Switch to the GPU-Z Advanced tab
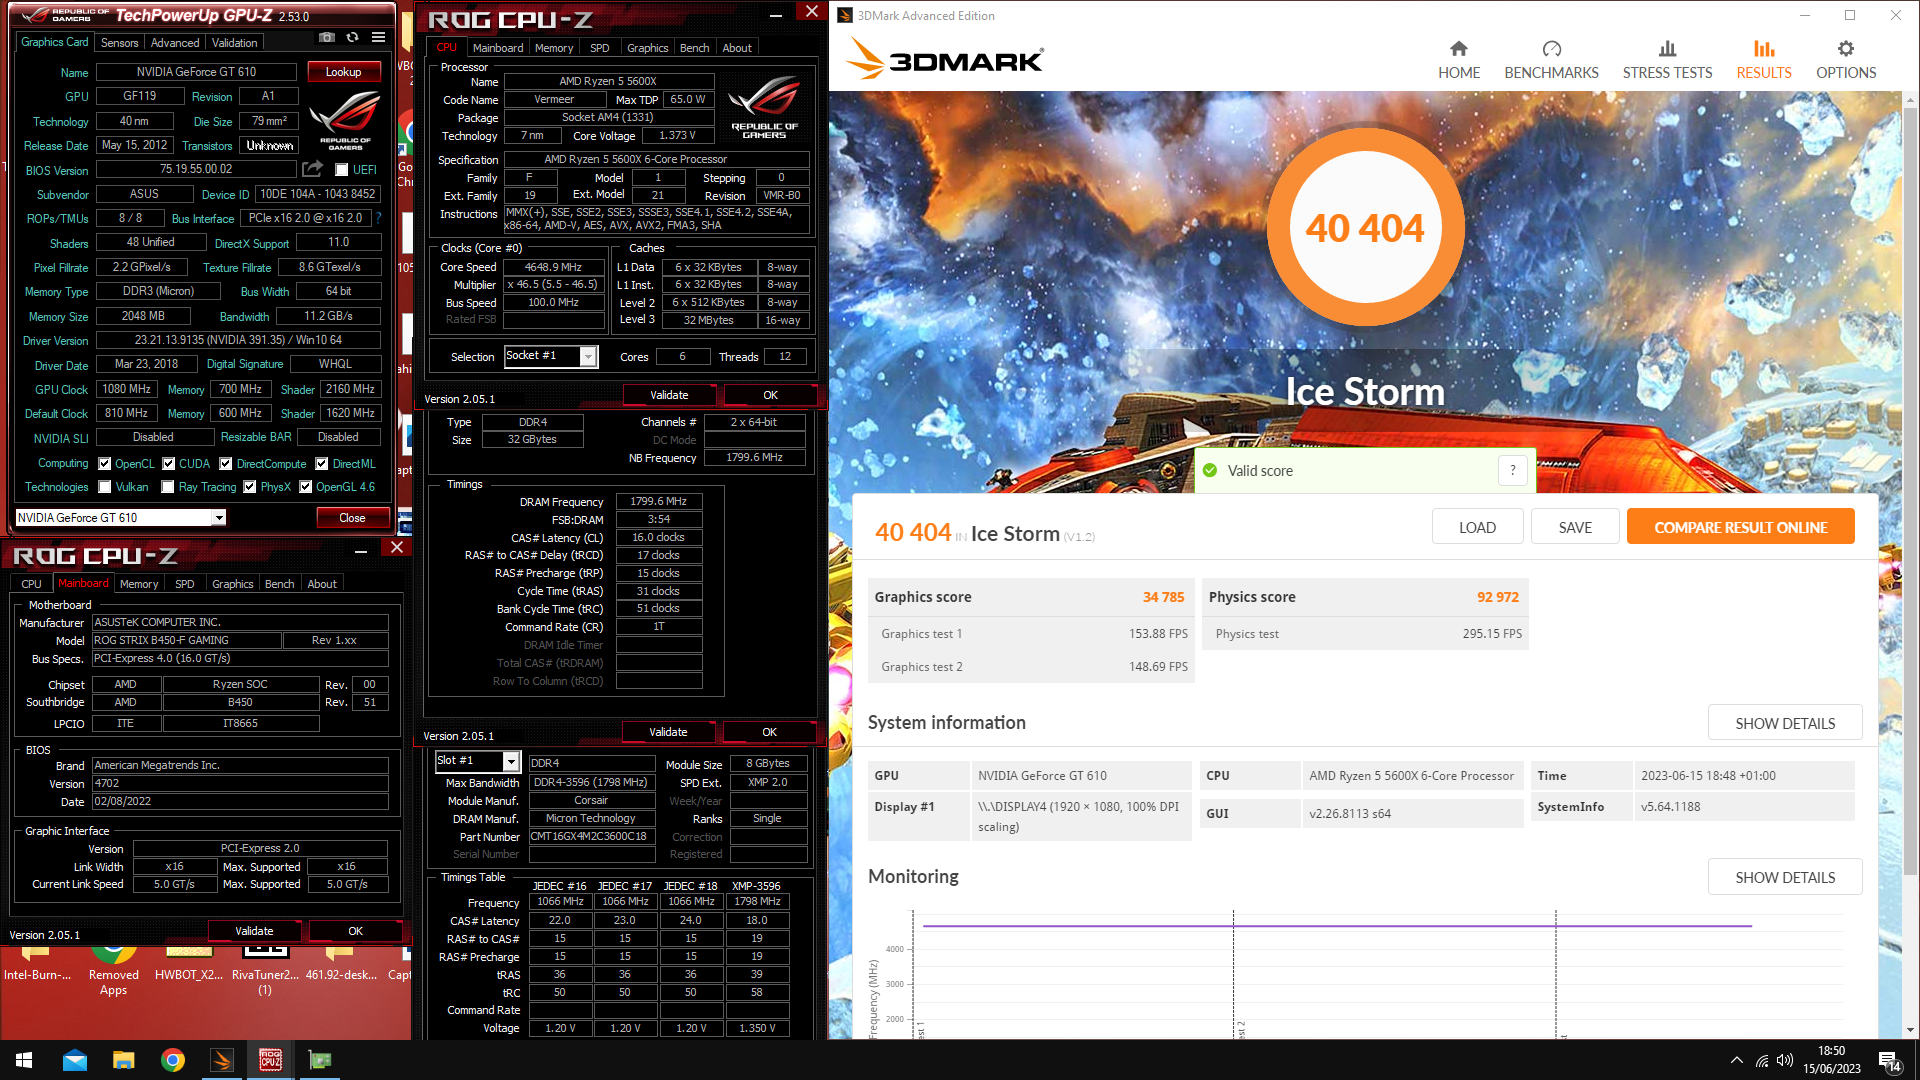This screenshot has width=1920, height=1080. (175, 43)
